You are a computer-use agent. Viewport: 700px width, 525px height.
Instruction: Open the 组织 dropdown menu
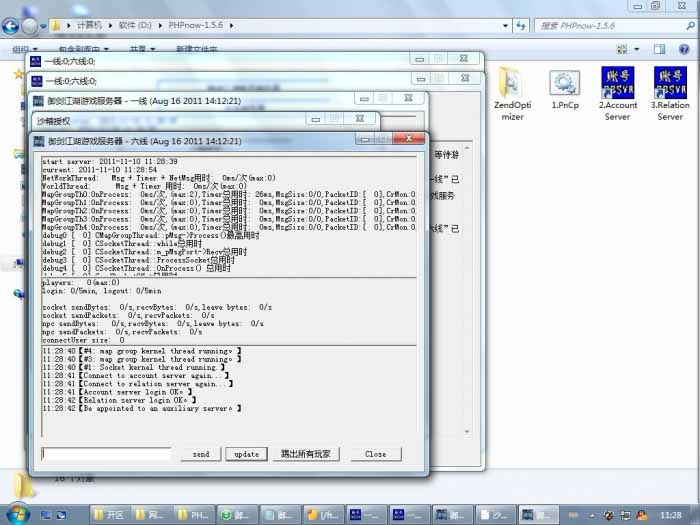pyautogui.click(x=24, y=47)
